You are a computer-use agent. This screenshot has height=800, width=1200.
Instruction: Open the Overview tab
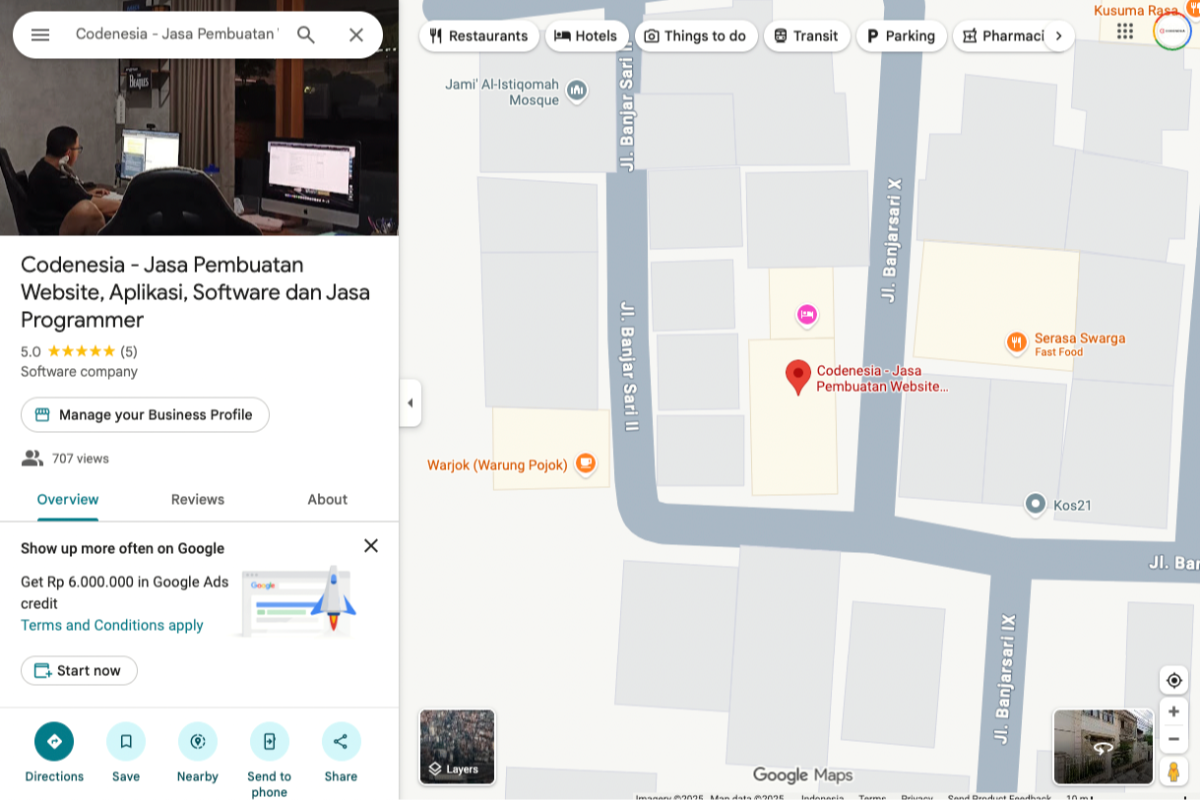[68, 499]
